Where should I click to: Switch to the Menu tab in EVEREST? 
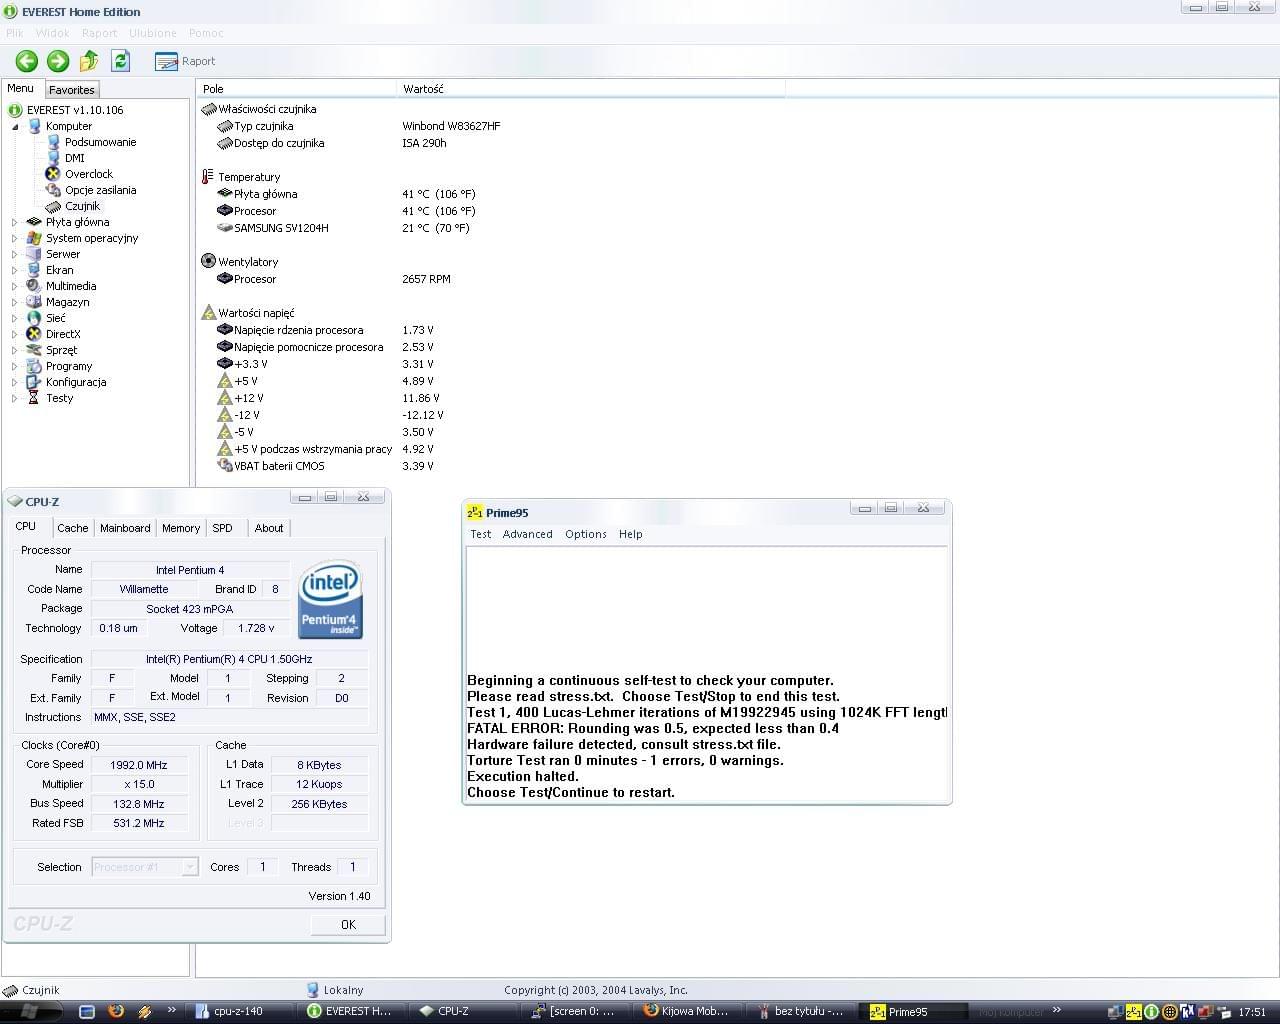click(21, 88)
